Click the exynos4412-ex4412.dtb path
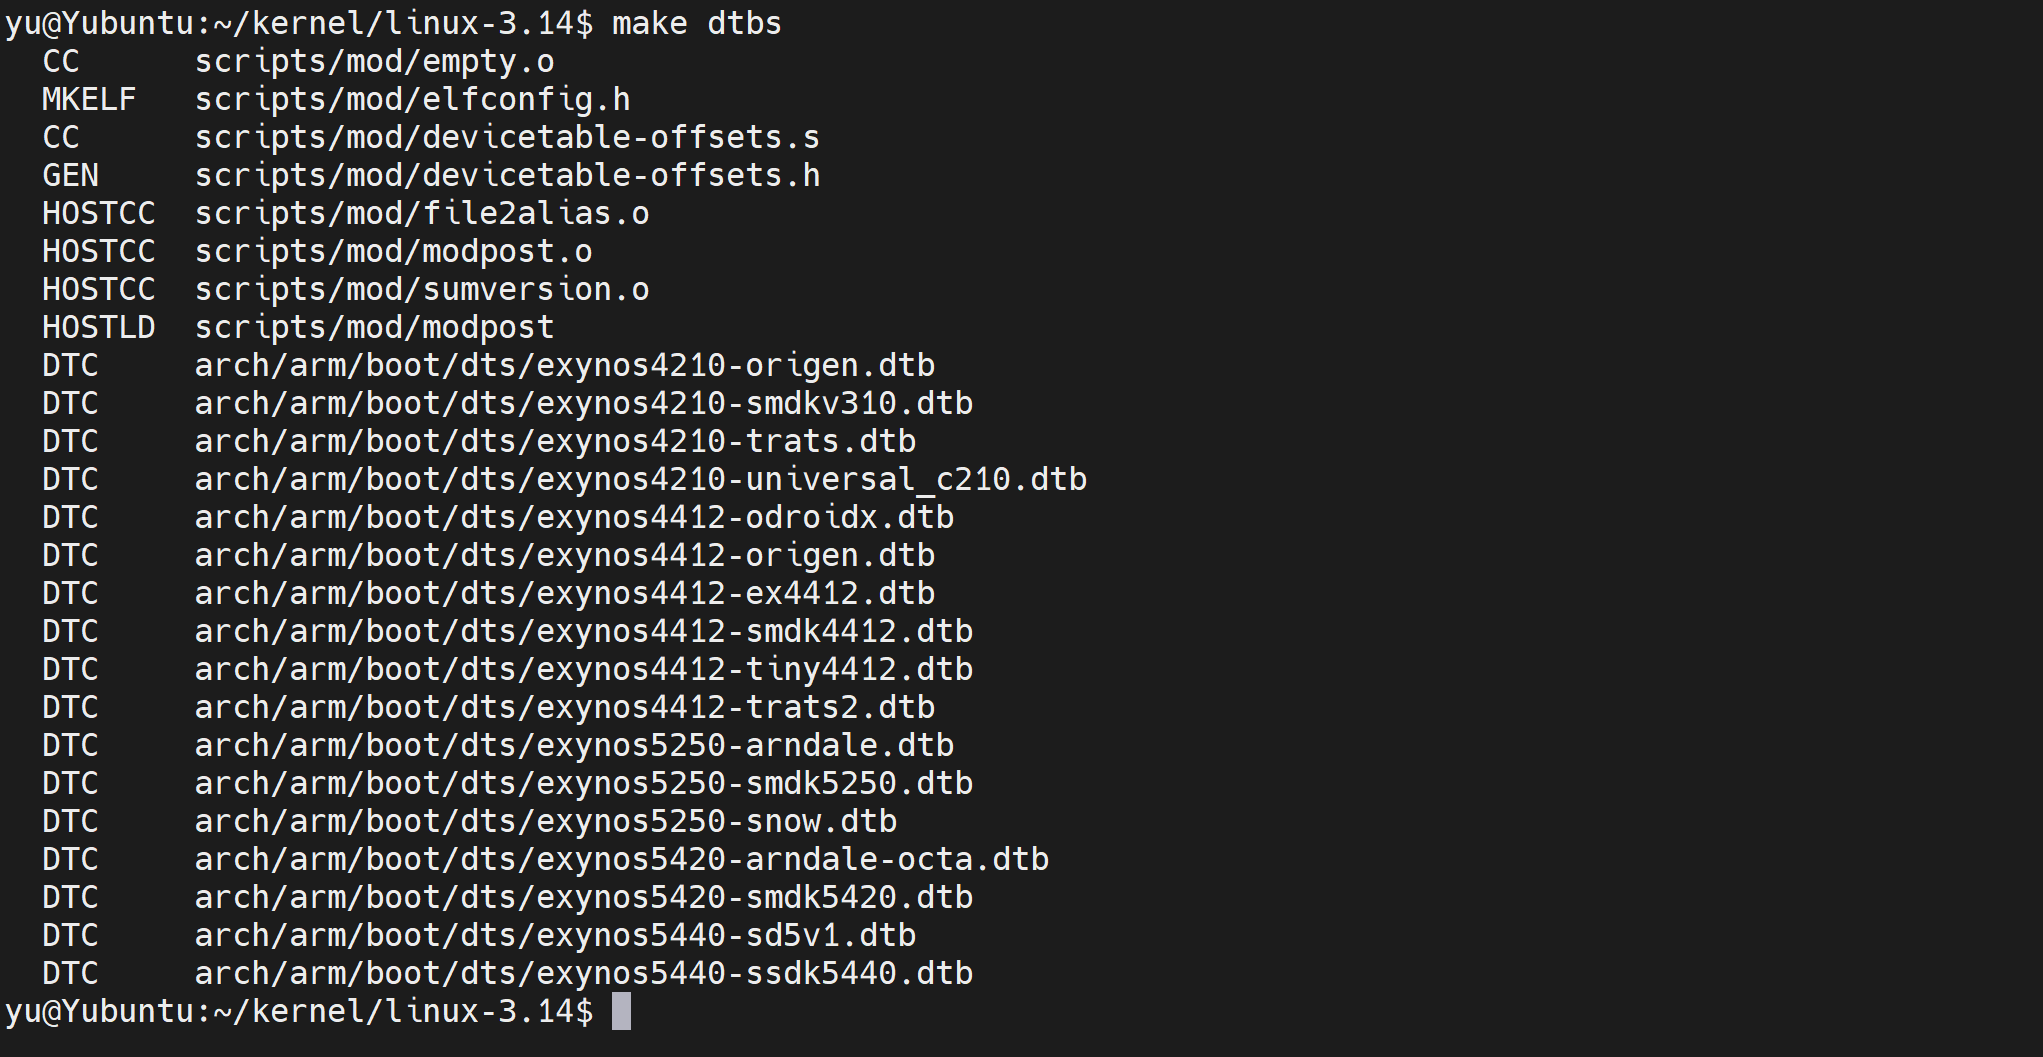The image size is (2043, 1057). [x=565, y=594]
